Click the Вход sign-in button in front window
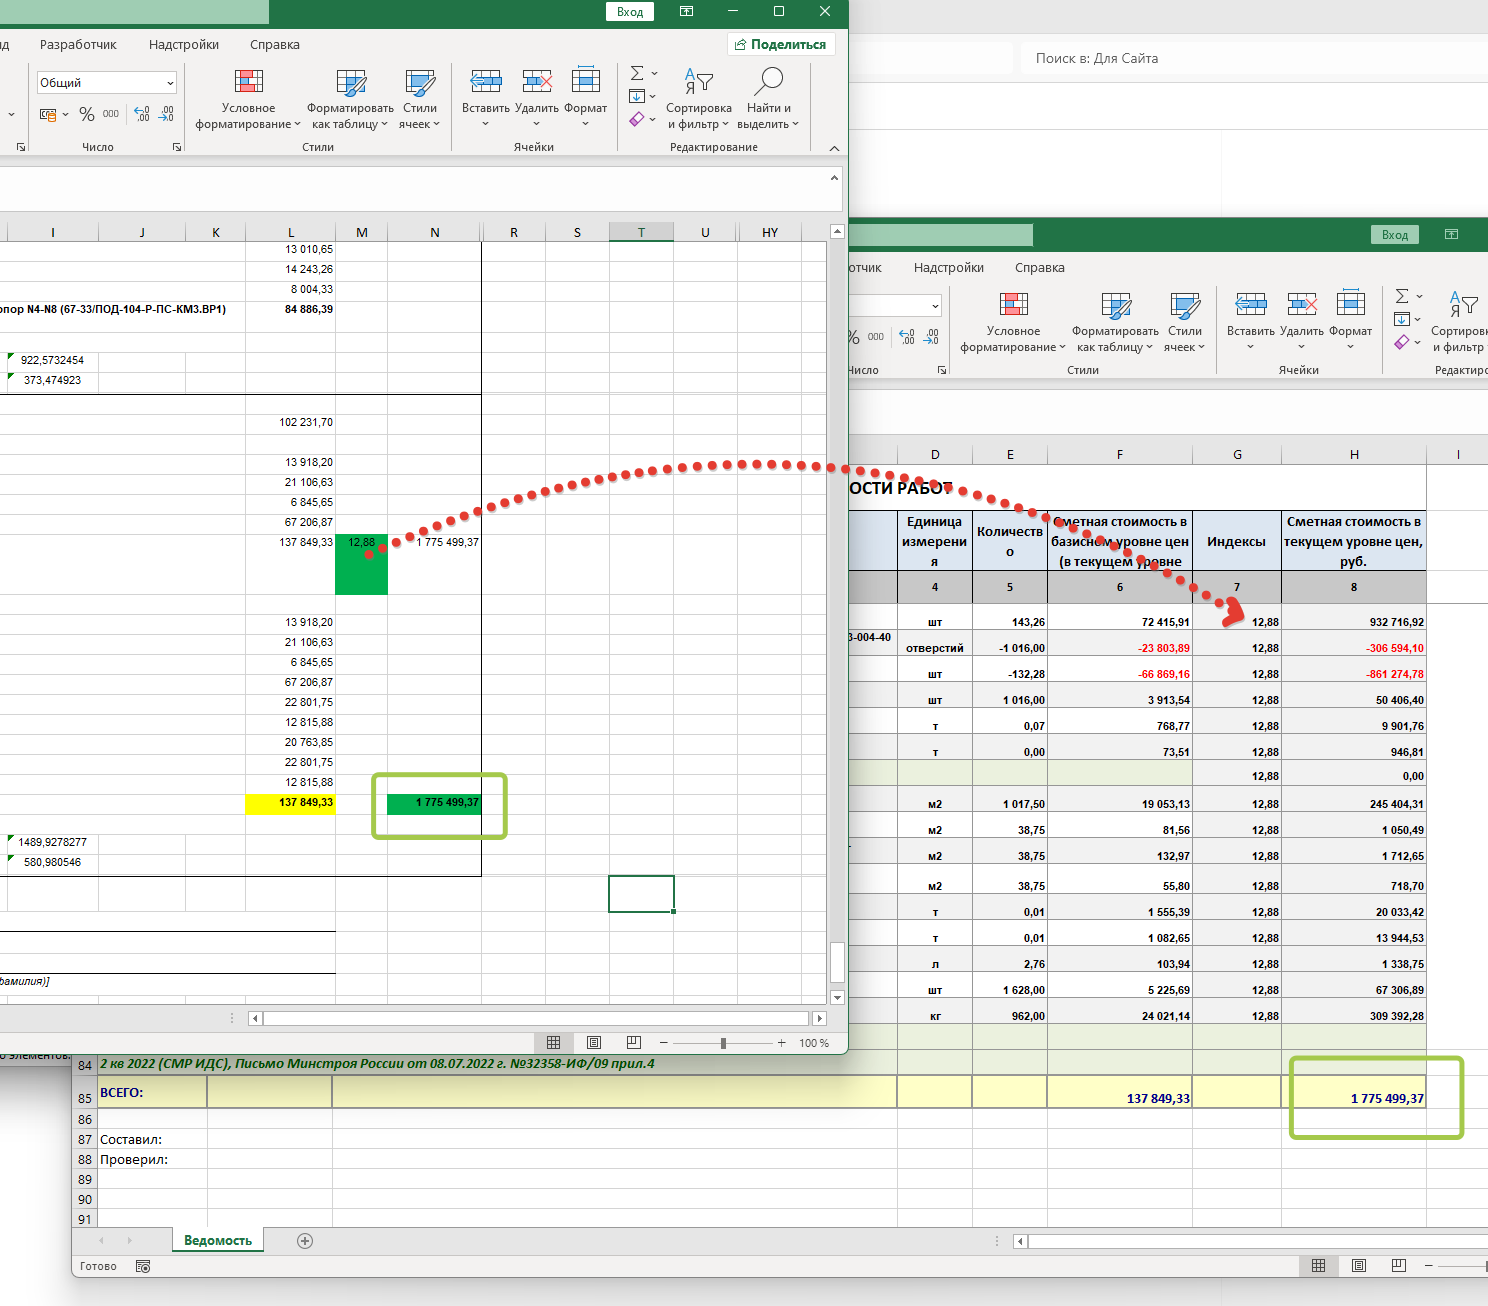The width and height of the screenshot is (1488, 1306). (630, 12)
